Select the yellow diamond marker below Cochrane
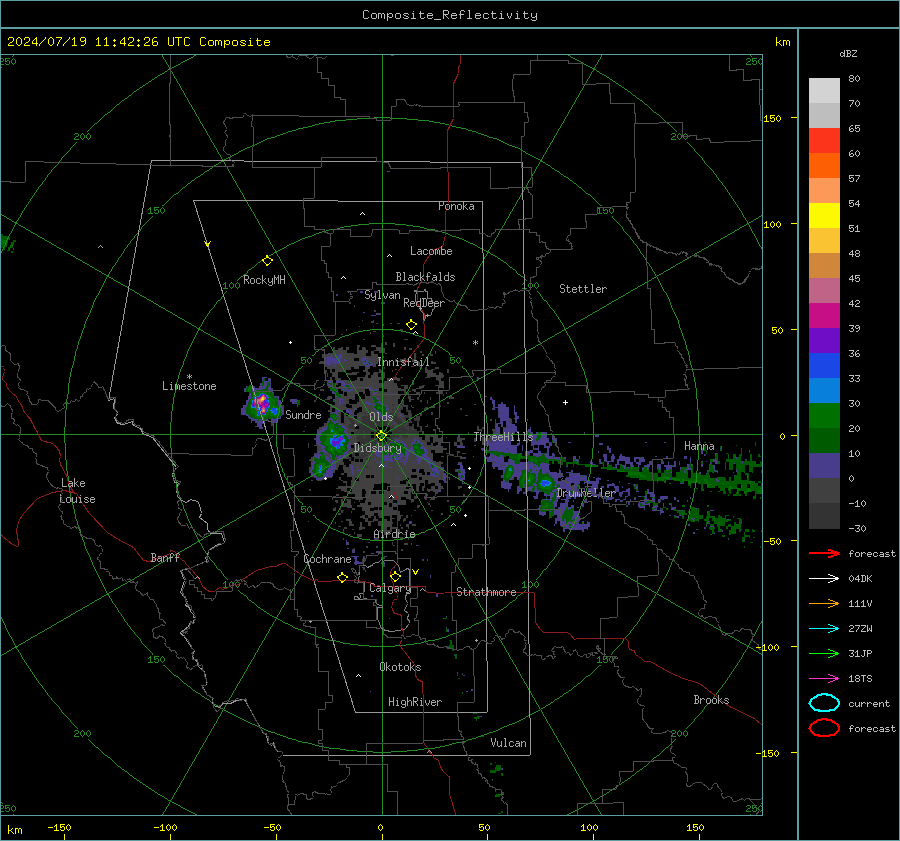This screenshot has width=900, height=841. 342,578
